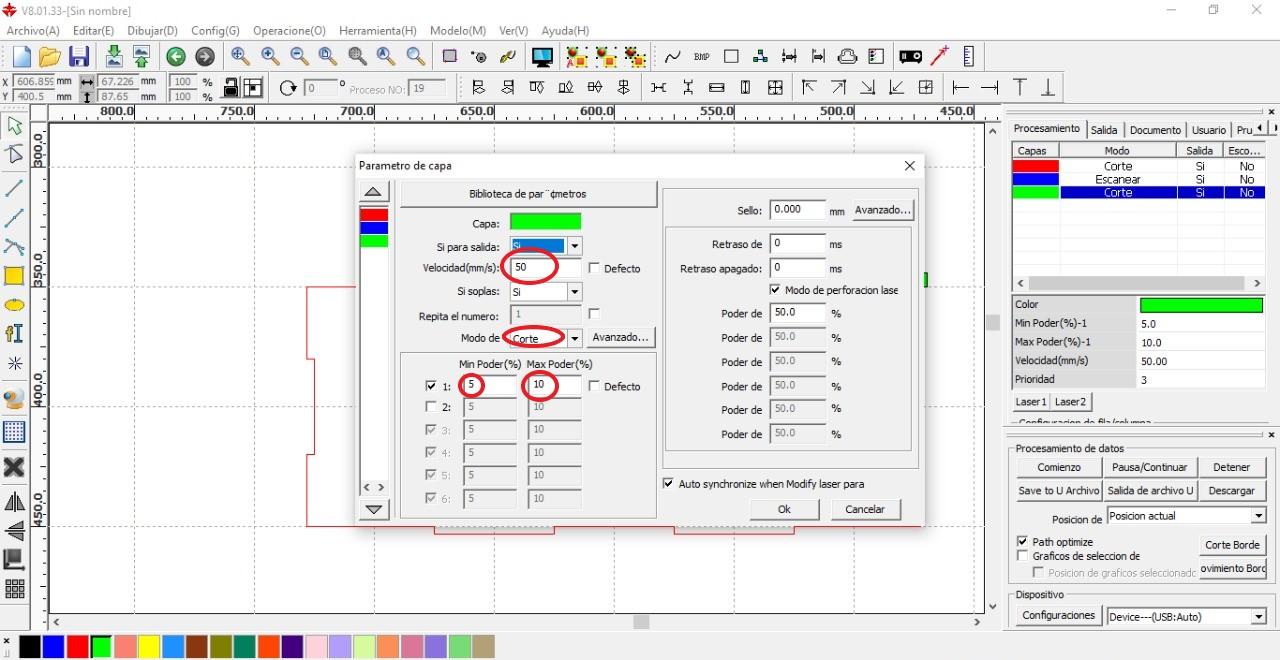Select the array grid tool at bottom

(x=14, y=589)
